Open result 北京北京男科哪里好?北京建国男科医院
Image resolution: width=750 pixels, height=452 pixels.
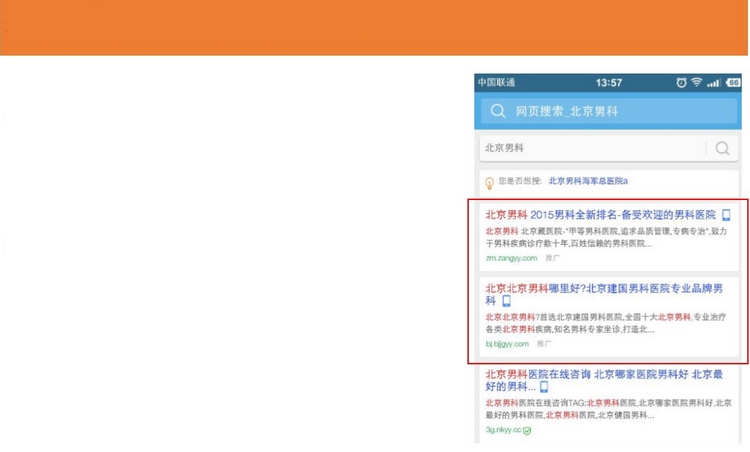[604, 294]
